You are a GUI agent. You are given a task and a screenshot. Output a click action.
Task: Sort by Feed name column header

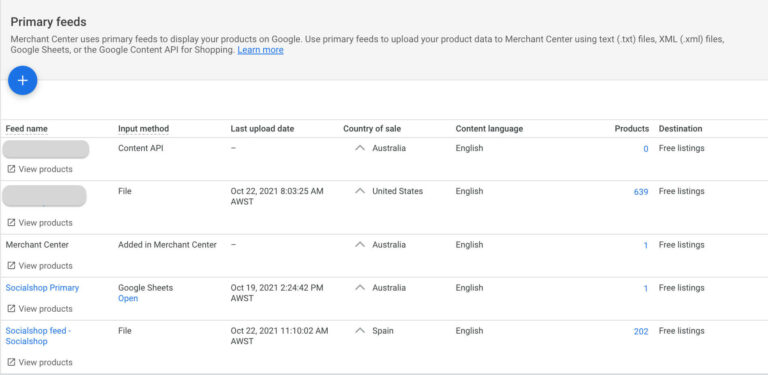click(26, 129)
